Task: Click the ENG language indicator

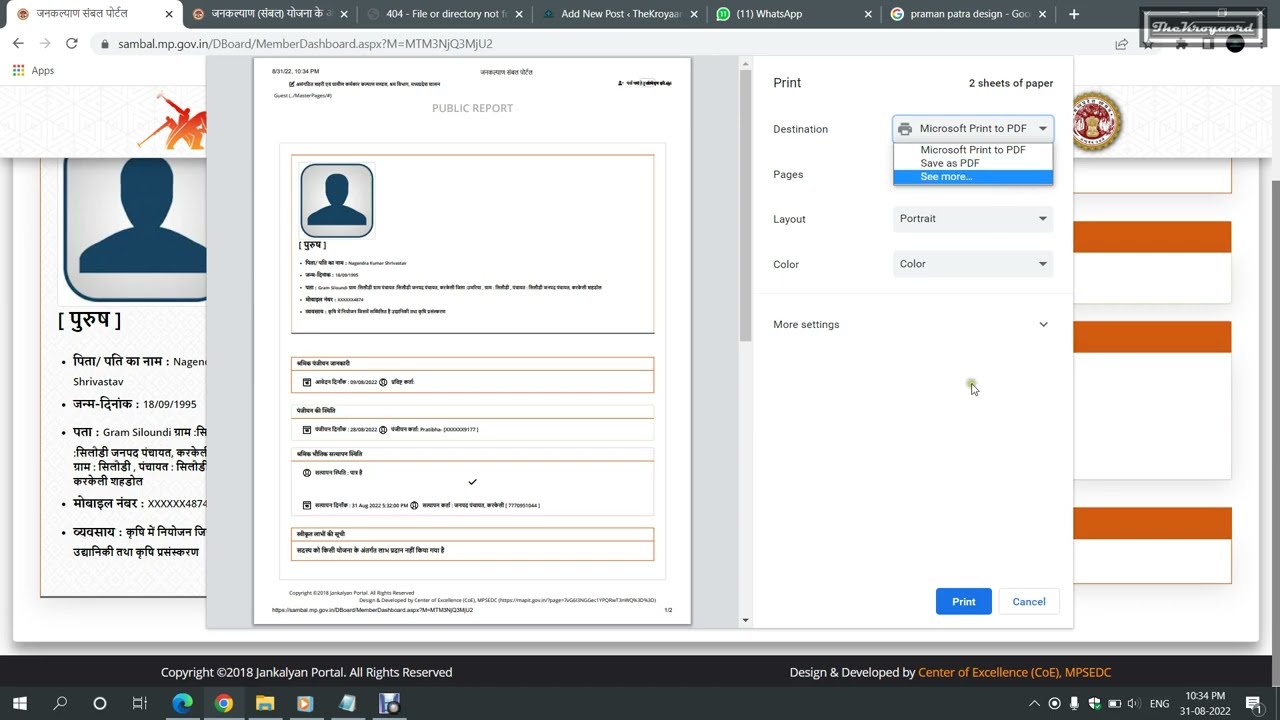Action: (1159, 704)
